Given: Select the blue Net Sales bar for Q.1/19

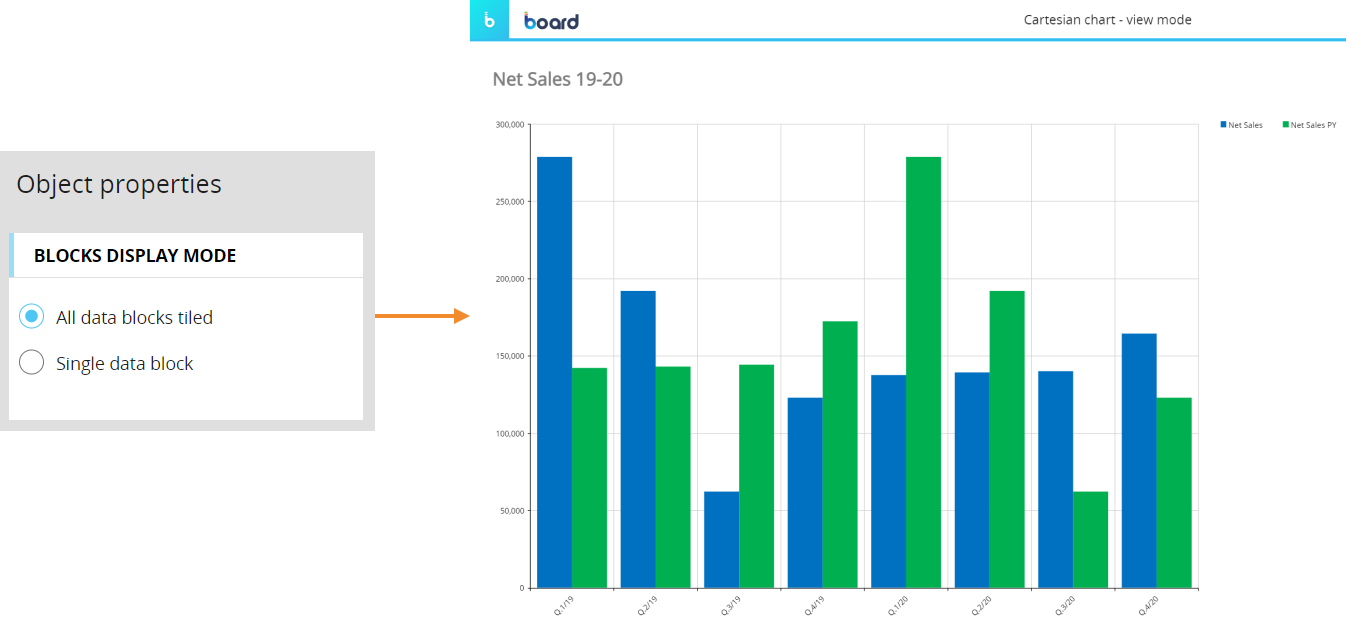Looking at the screenshot, I should [x=554, y=370].
